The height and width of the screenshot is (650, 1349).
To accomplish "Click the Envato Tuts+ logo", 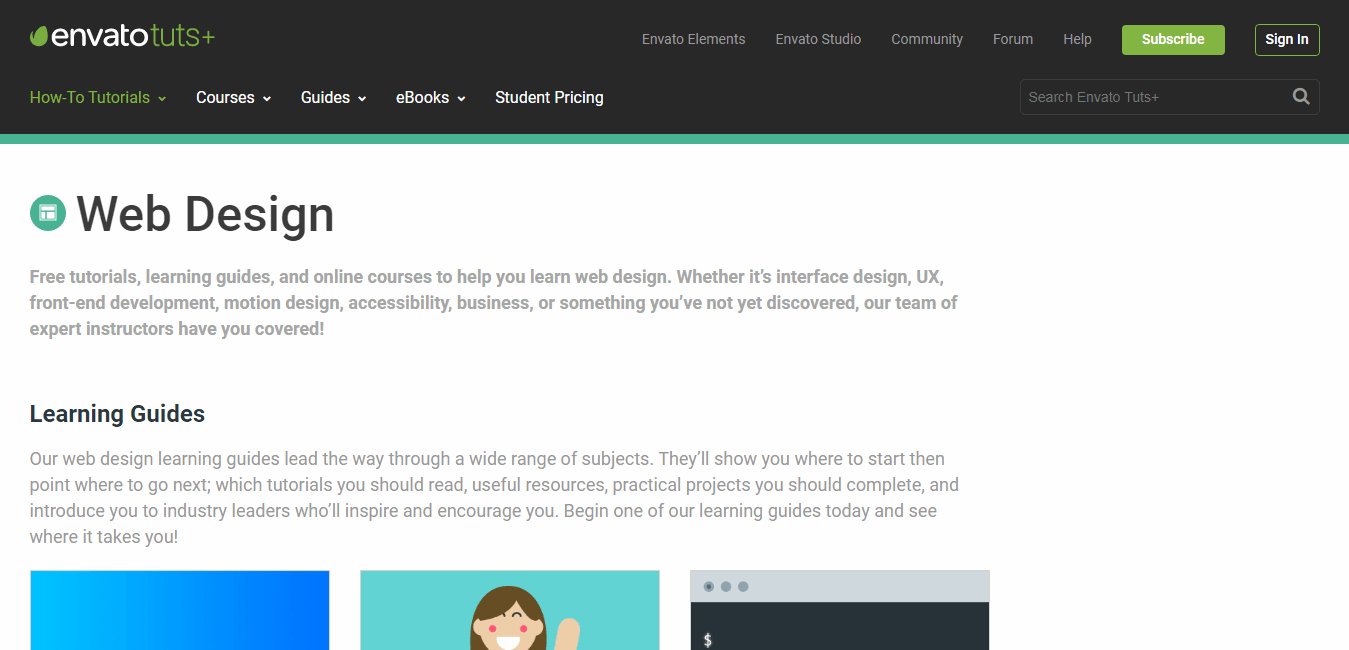I will click(122, 38).
